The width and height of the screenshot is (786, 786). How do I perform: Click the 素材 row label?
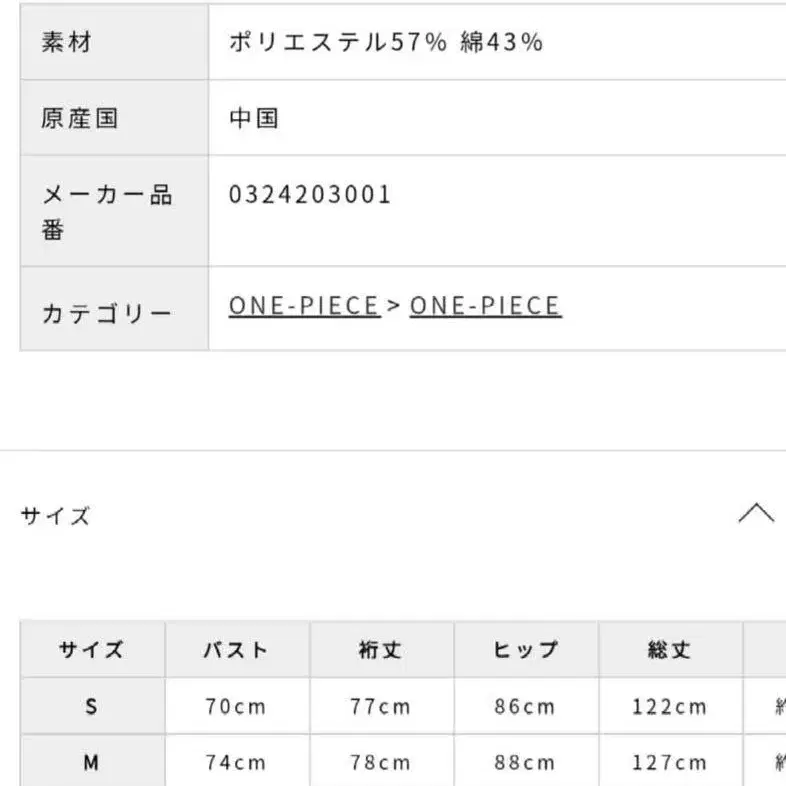click(x=67, y=42)
